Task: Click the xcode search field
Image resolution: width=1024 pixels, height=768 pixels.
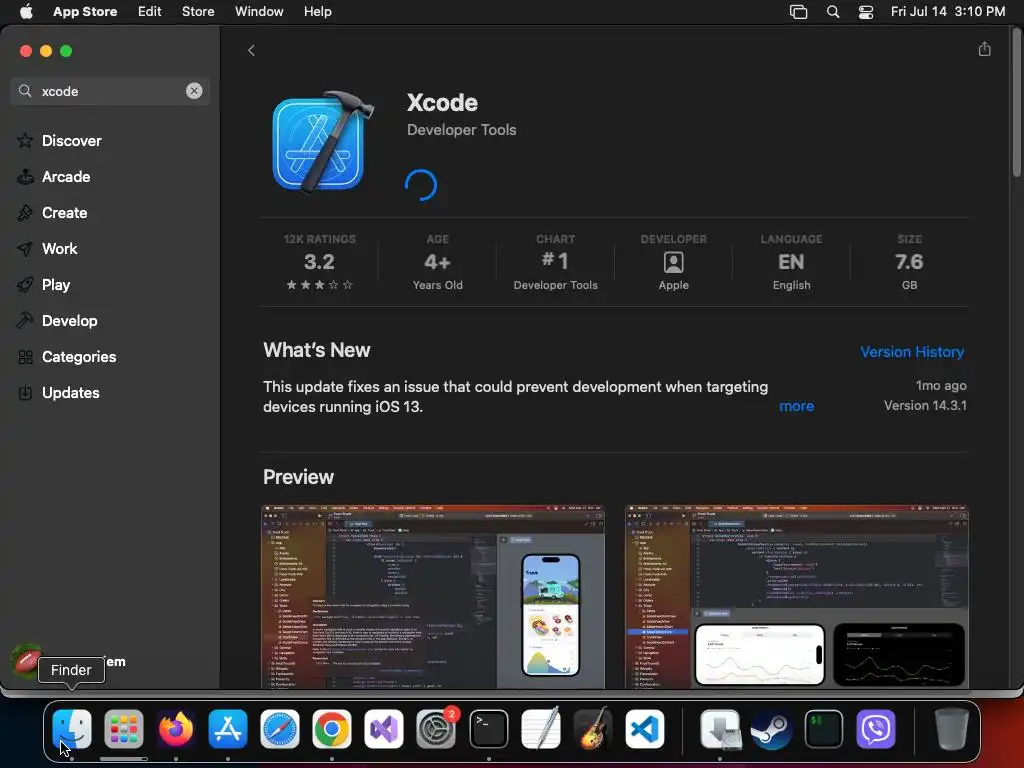Action: [110, 91]
